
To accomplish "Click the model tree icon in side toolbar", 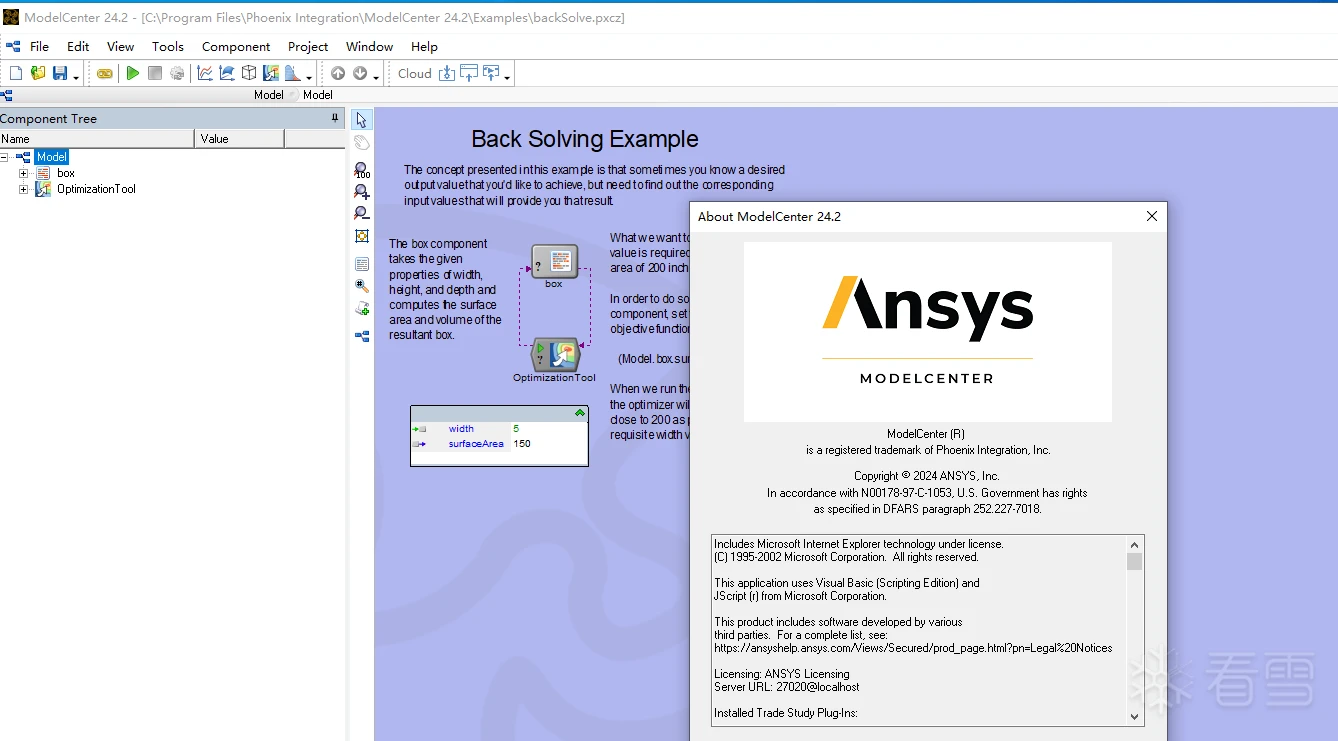I will tap(362, 336).
